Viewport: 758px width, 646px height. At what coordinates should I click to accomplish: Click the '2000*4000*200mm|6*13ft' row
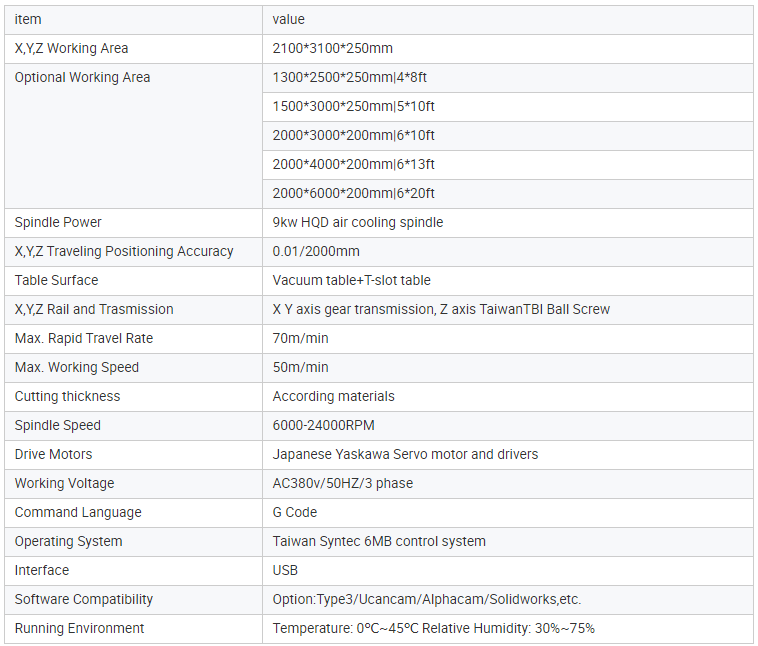point(353,164)
